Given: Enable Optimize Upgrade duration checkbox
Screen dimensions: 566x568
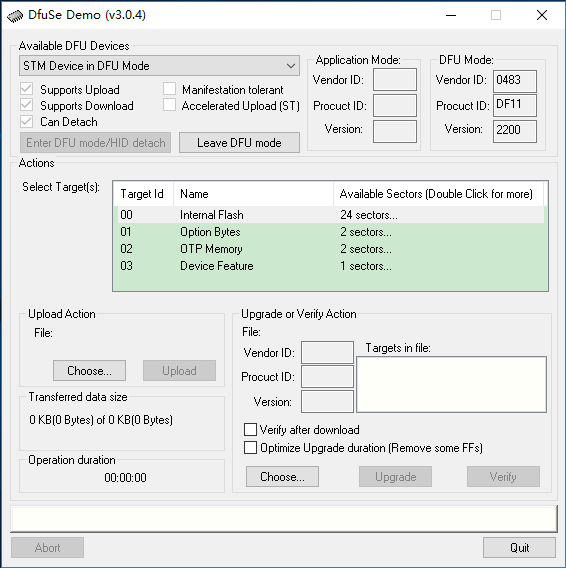Looking at the screenshot, I should click(x=250, y=448).
